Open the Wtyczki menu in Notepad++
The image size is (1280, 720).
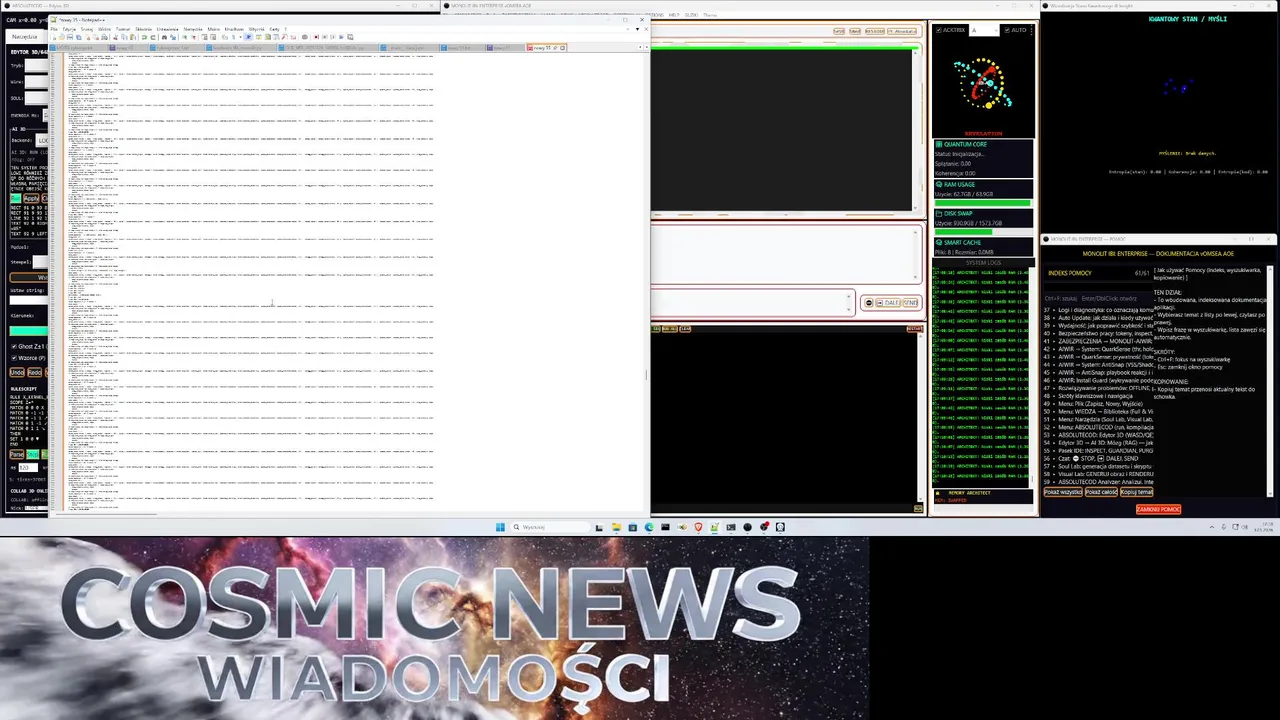pos(256,29)
